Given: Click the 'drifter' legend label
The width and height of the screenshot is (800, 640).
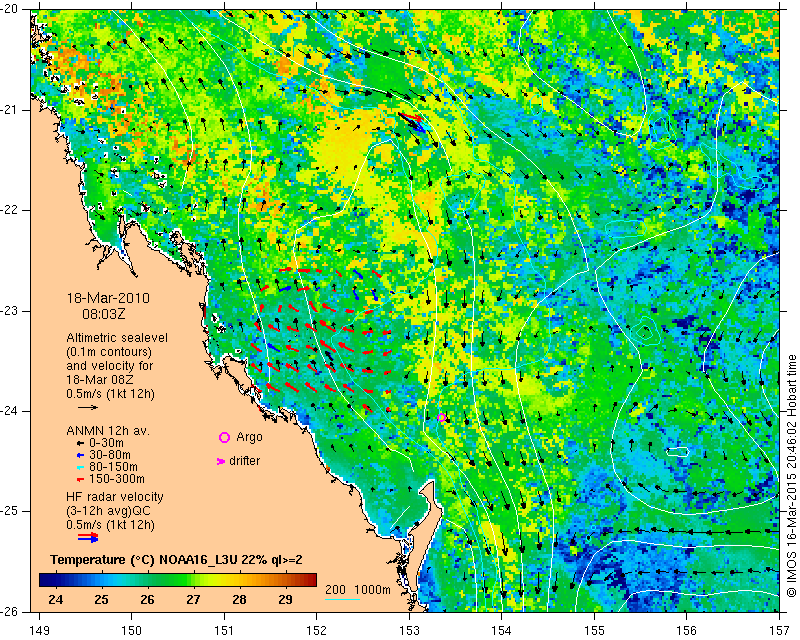Looking at the screenshot, I should [244, 461].
